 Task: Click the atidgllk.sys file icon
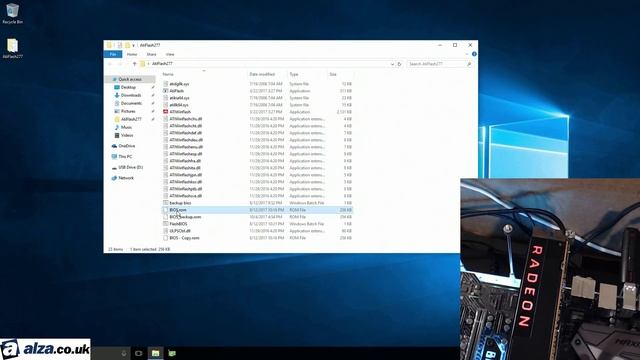click(x=165, y=84)
